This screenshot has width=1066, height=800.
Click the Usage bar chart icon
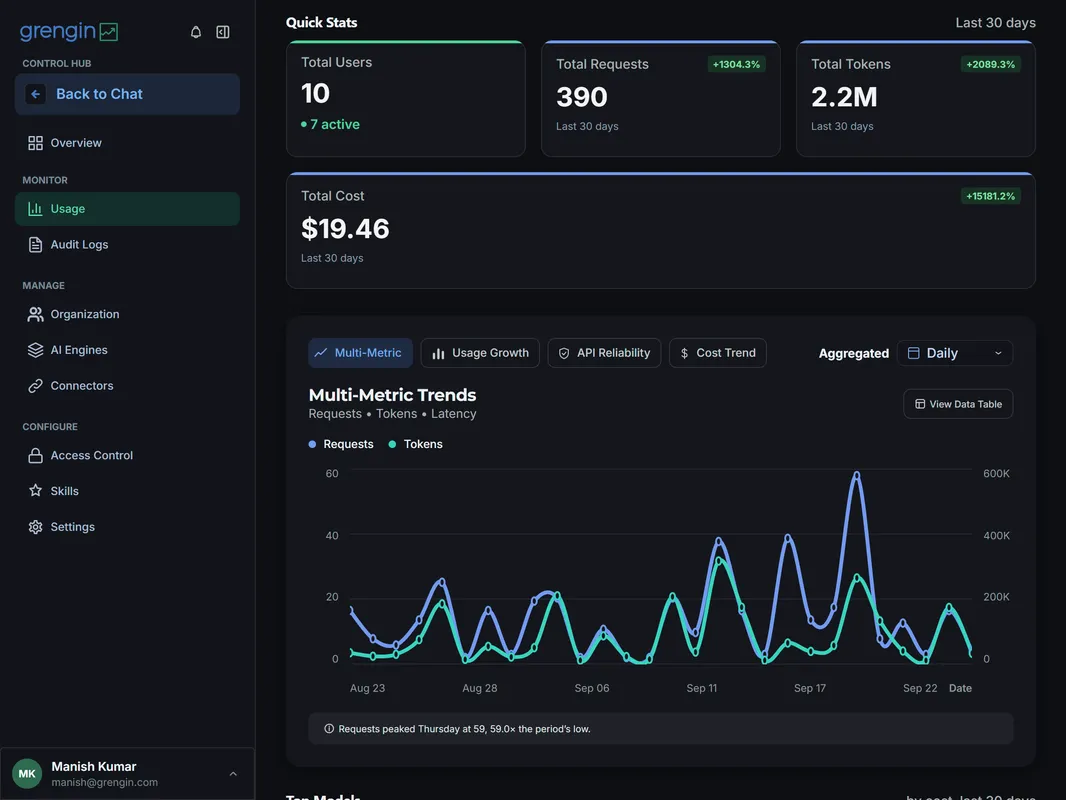coord(35,209)
